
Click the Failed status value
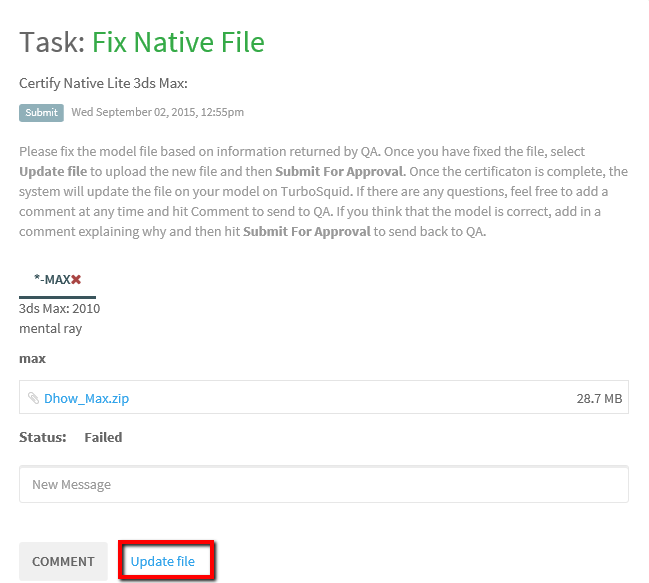point(103,437)
